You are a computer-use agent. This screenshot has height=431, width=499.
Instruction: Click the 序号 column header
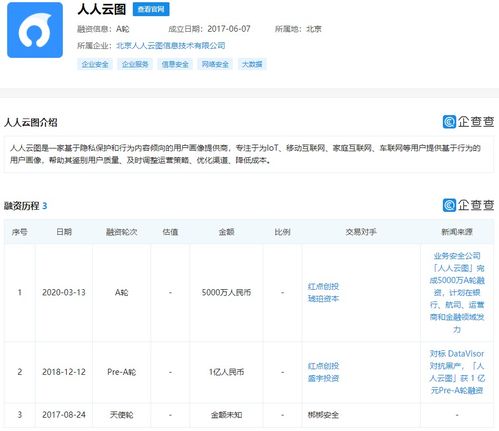[20, 232]
